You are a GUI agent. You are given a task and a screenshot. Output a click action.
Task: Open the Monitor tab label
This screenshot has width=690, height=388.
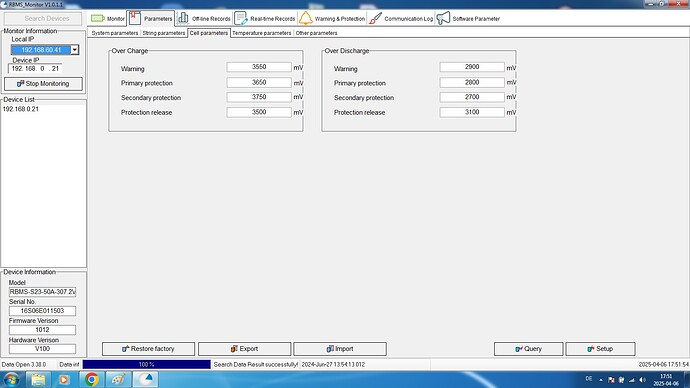tap(116, 19)
